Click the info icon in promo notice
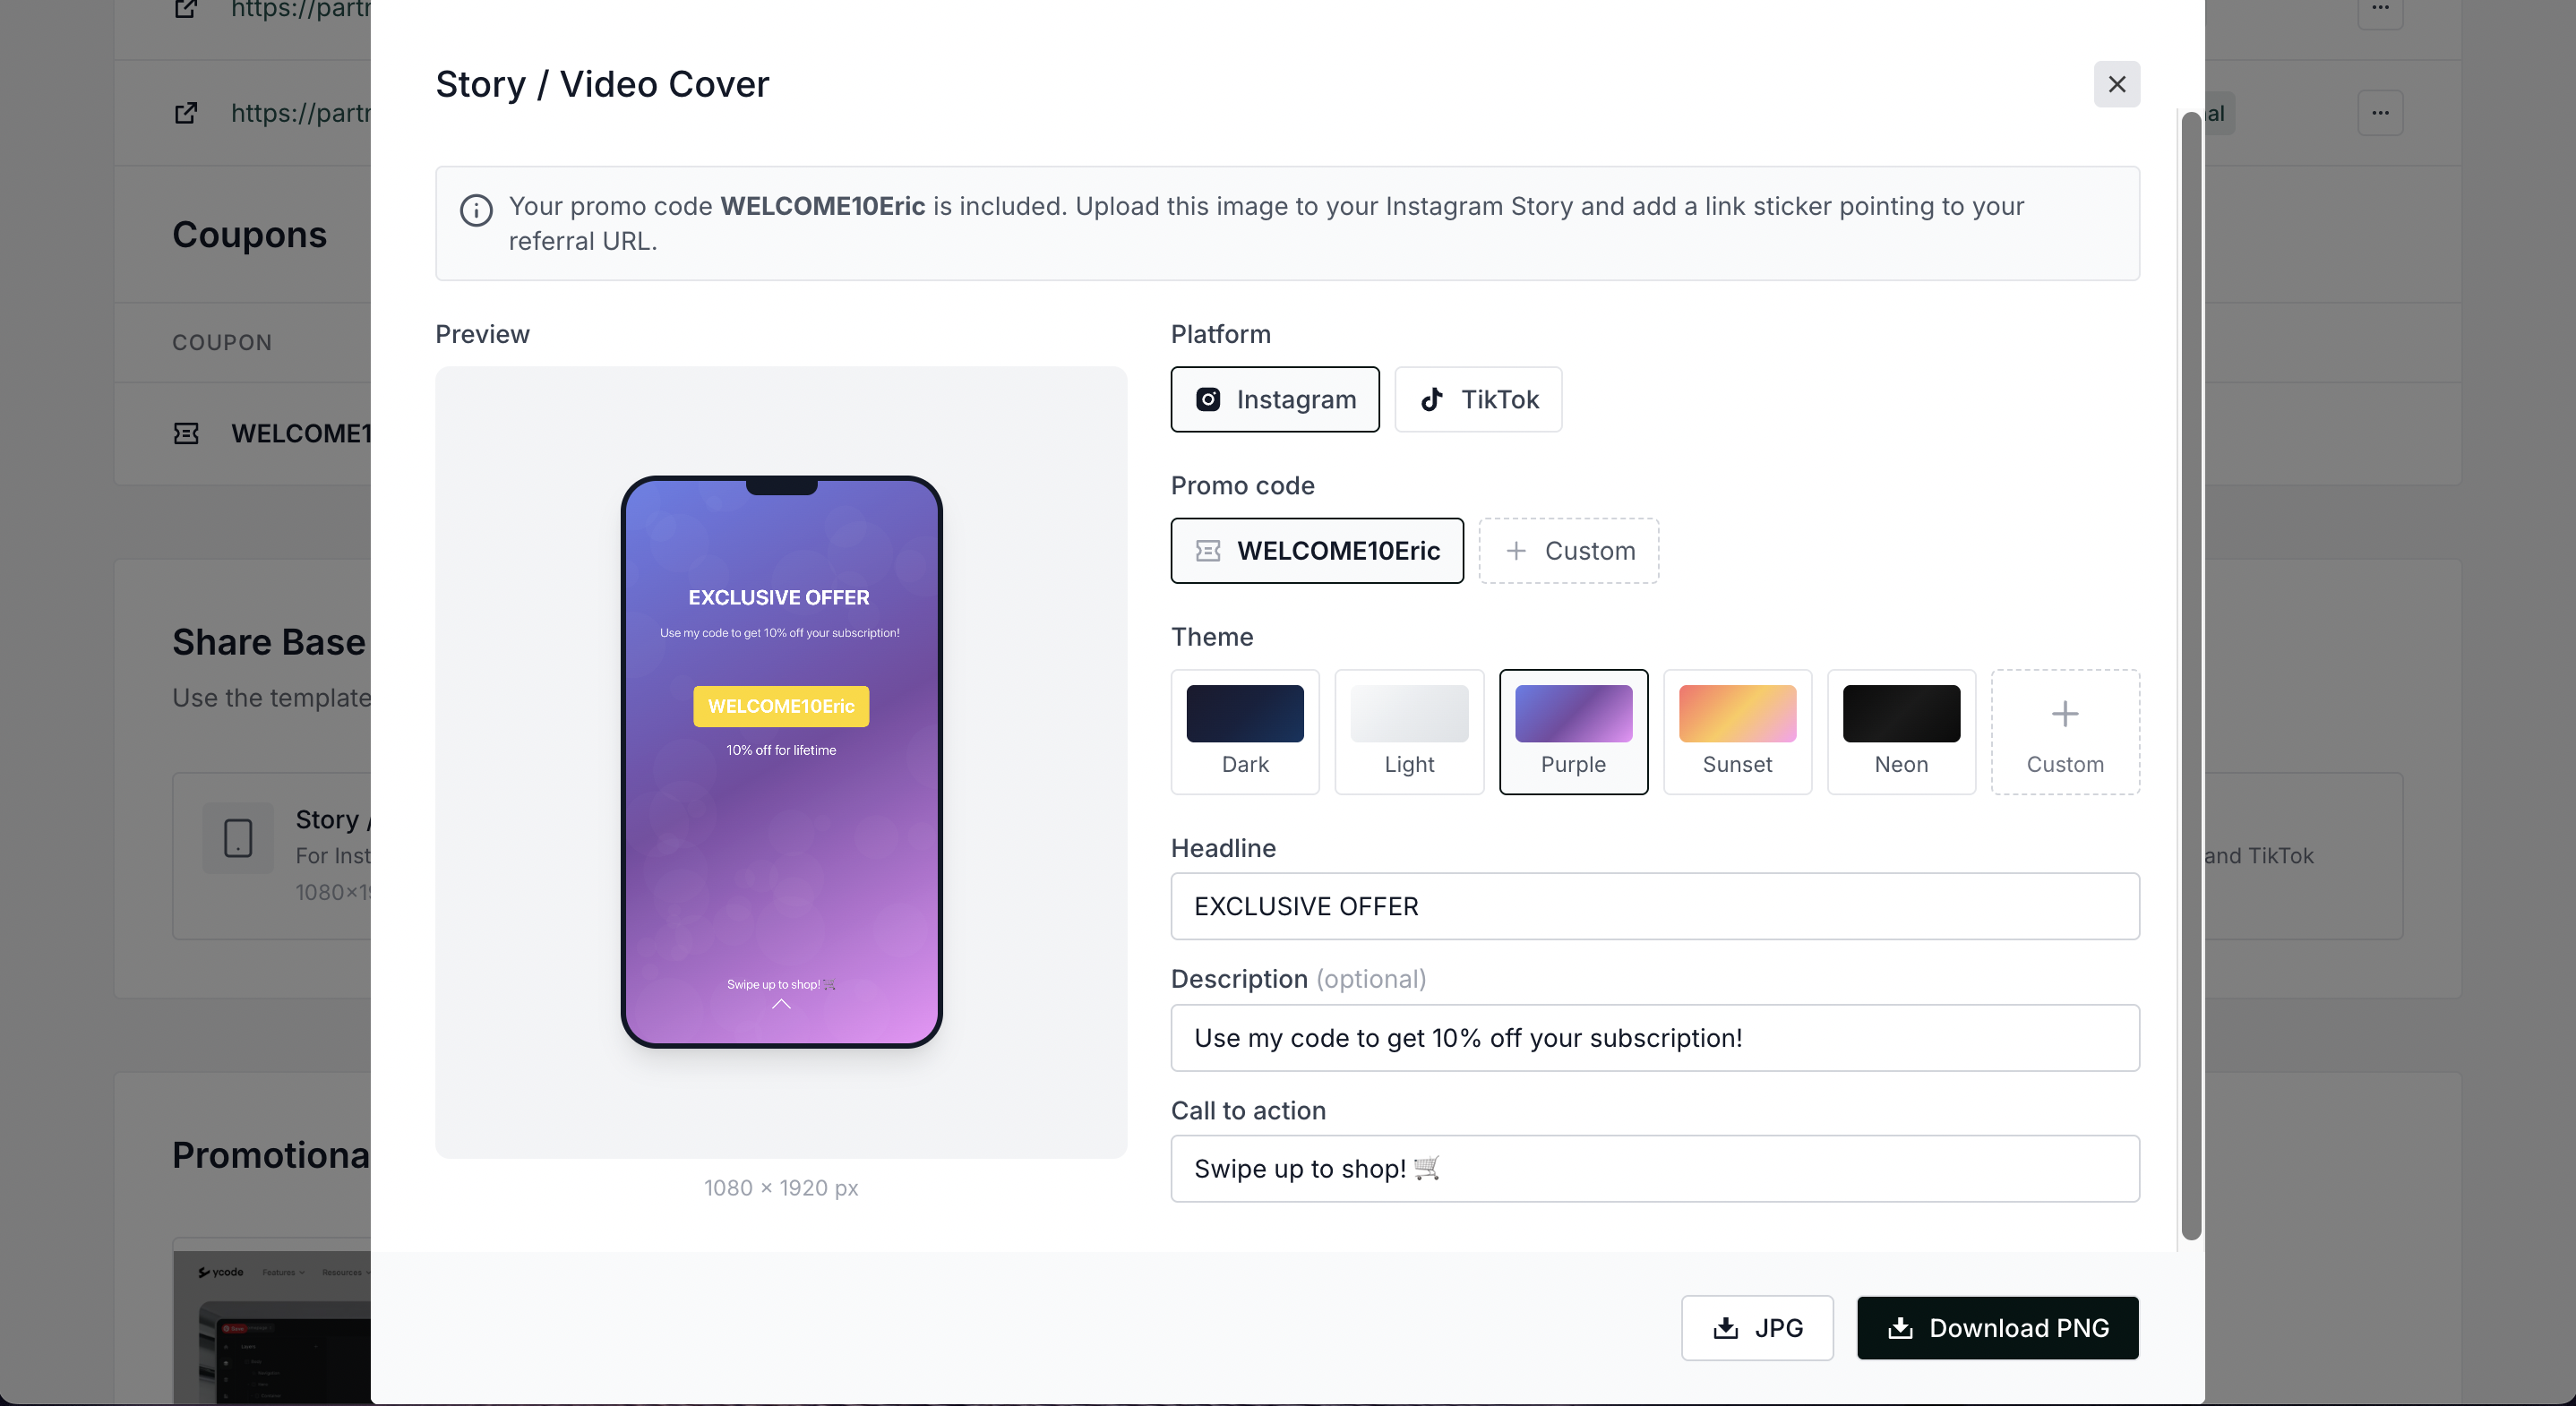 click(476, 210)
